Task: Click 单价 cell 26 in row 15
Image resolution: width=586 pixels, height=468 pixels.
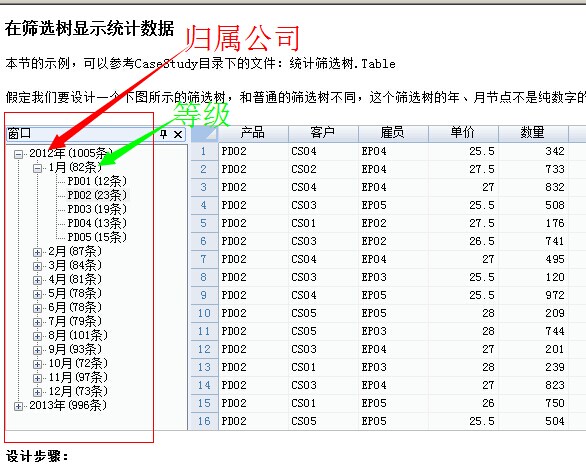Action: pyautogui.click(x=463, y=403)
